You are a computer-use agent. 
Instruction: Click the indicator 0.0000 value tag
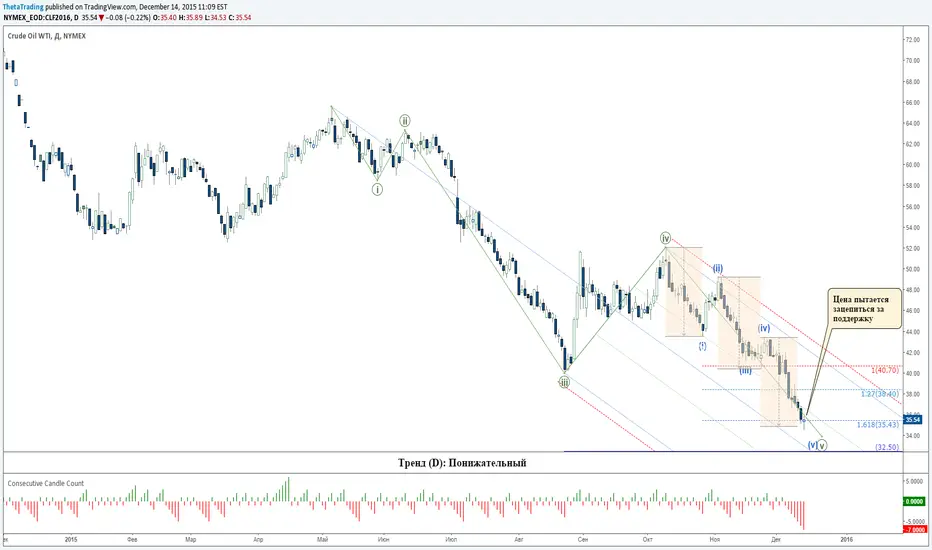(x=914, y=501)
